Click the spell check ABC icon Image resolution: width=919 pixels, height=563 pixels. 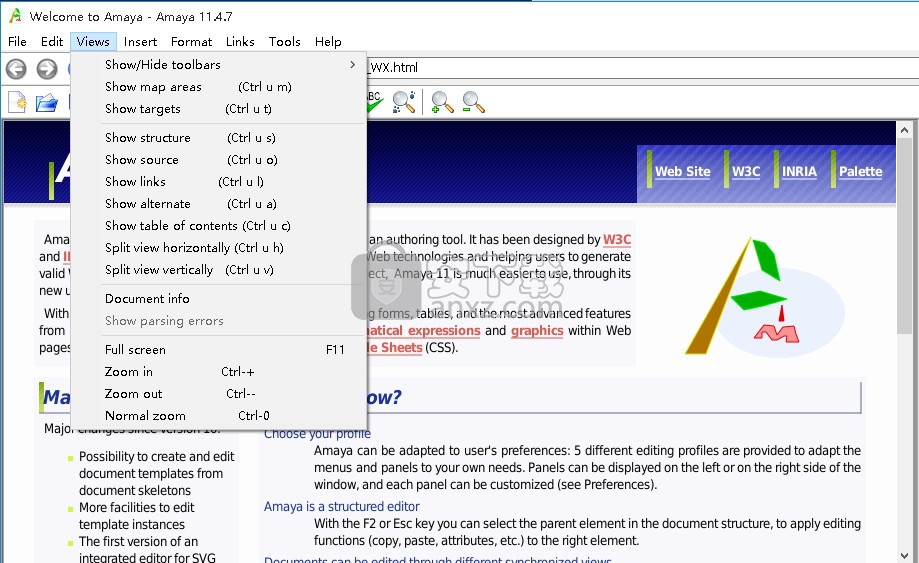pos(375,102)
